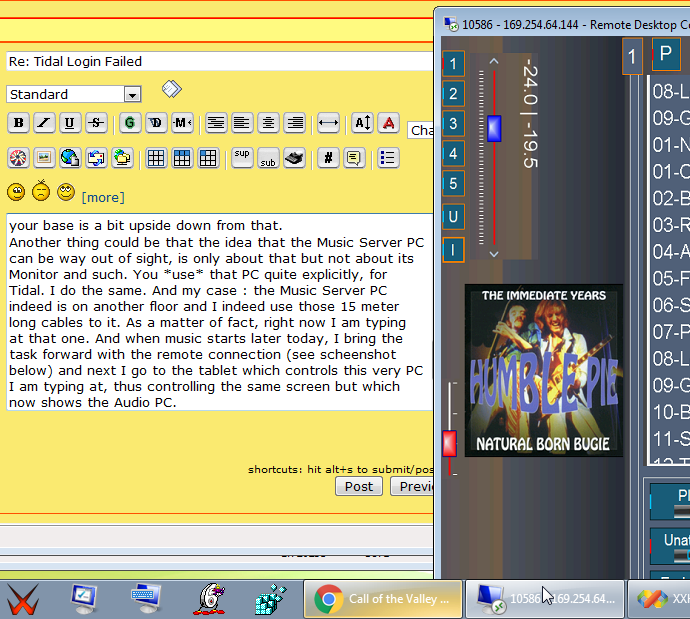Image resolution: width=690 pixels, height=619 pixels.
Task: Open the Change Color dropdown
Action: [x=421, y=130]
